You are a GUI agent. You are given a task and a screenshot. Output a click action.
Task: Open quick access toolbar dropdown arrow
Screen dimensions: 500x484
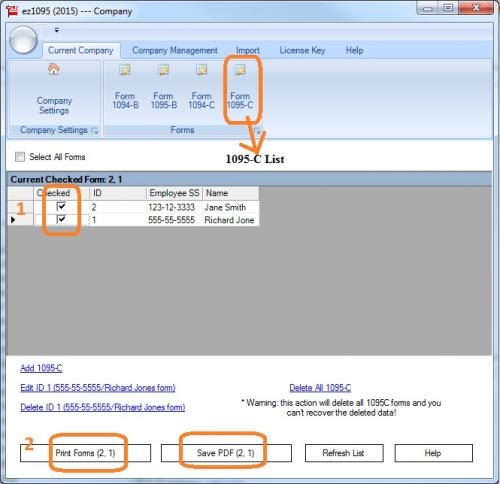click(x=57, y=30)
